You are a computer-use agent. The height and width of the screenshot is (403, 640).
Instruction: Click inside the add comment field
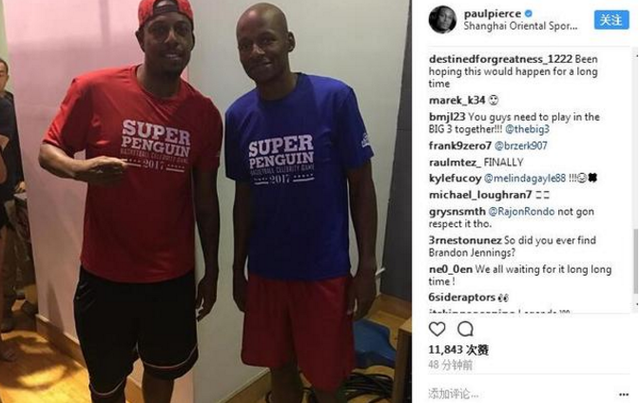[520, 394]
